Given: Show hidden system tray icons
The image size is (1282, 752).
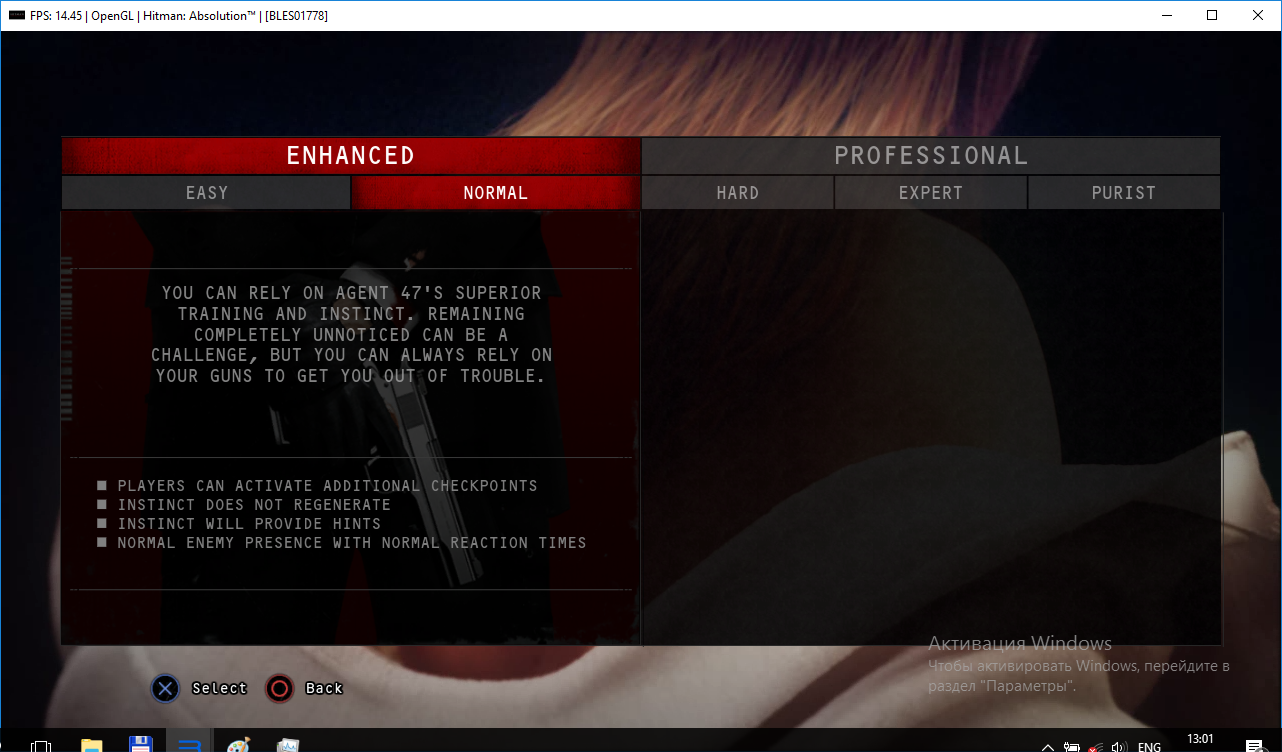Looking at the screenshot, I should click(x=1047, y=746).
